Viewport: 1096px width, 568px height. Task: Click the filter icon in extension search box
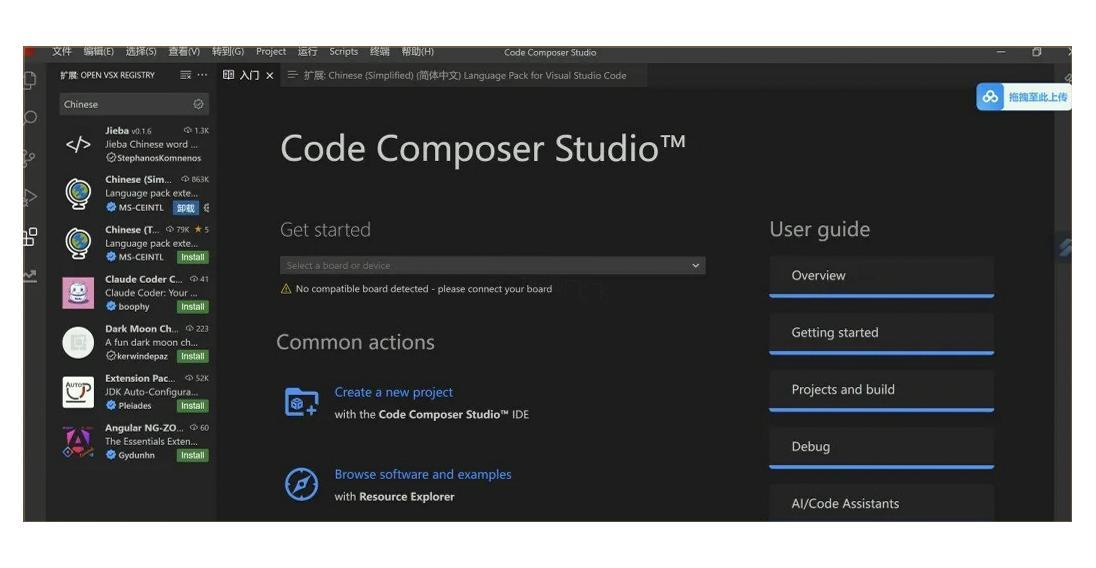198,104
